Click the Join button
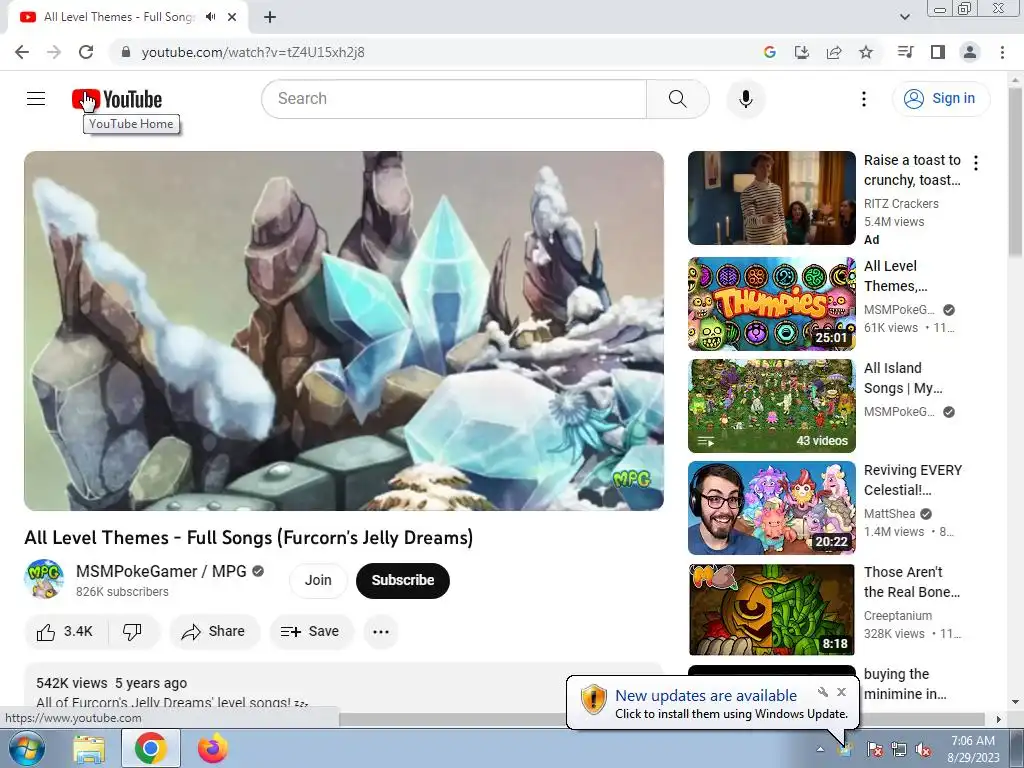Image resolution: width=1024 pixels, height=768 pixels. click(x=318, y=580)
